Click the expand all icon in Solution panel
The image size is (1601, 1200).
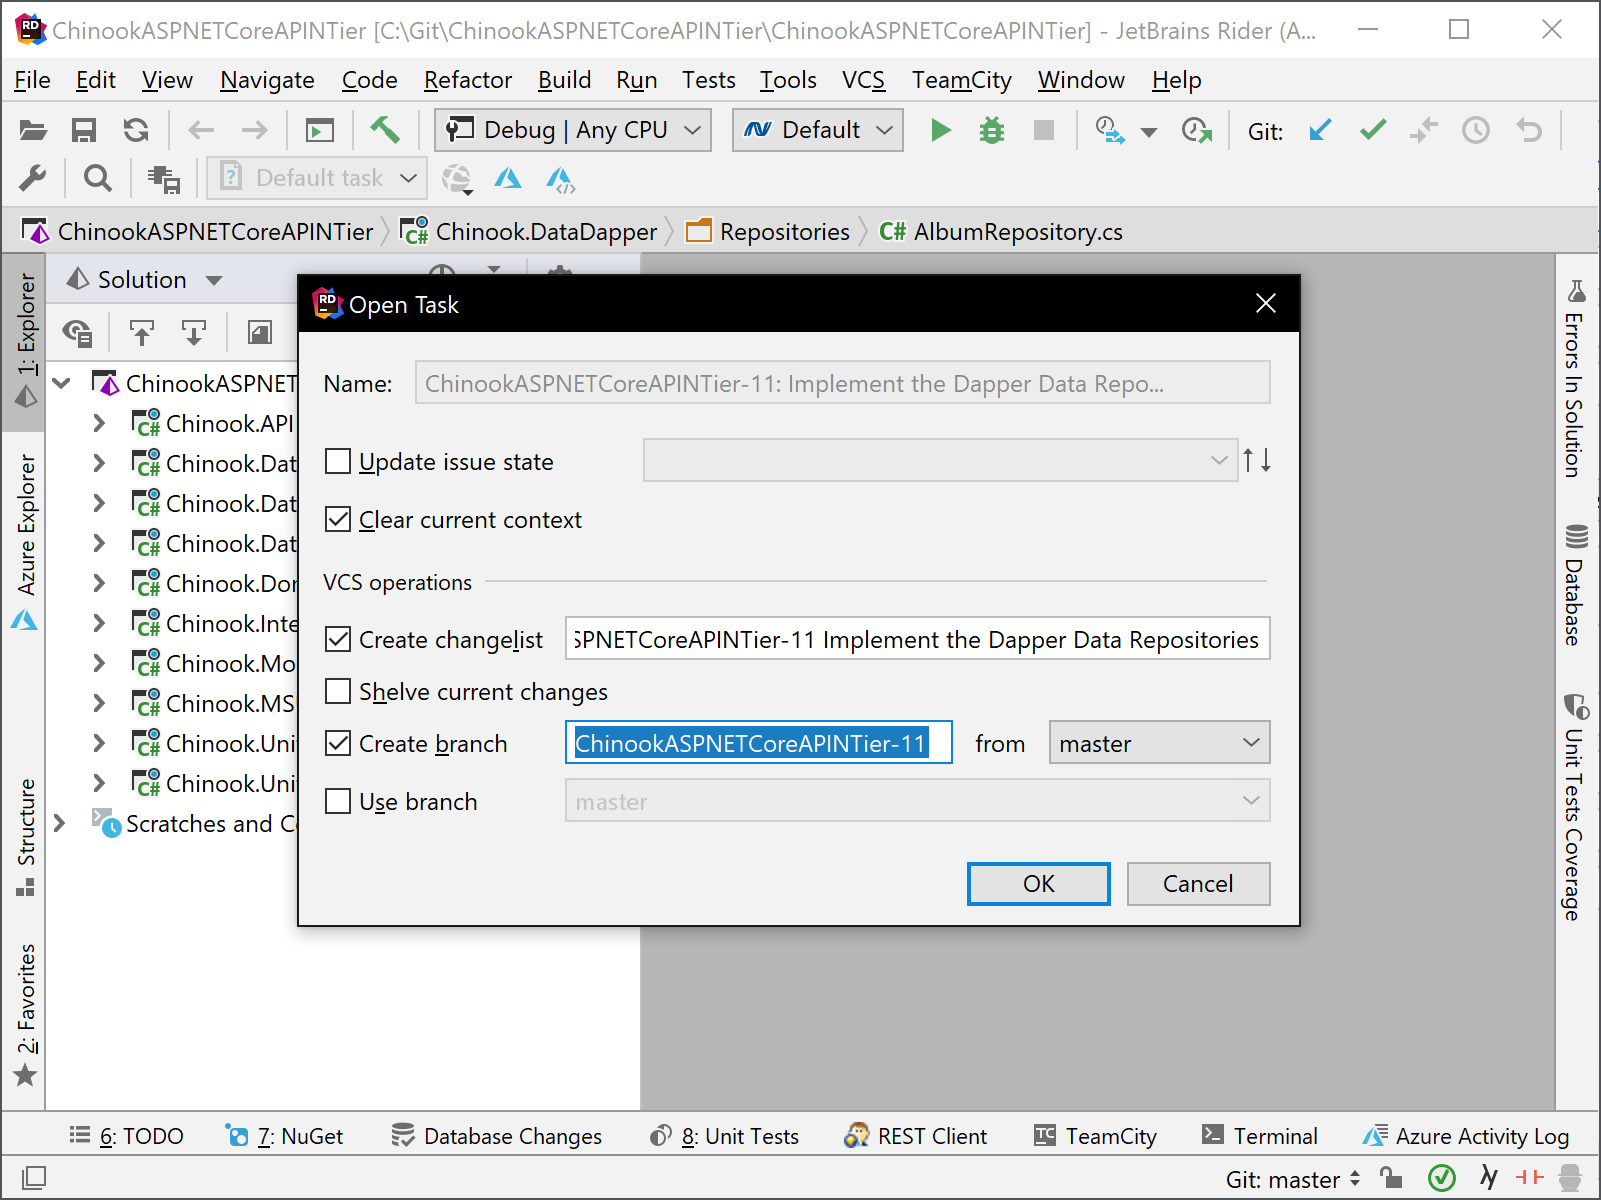click(x=194, y=332)
